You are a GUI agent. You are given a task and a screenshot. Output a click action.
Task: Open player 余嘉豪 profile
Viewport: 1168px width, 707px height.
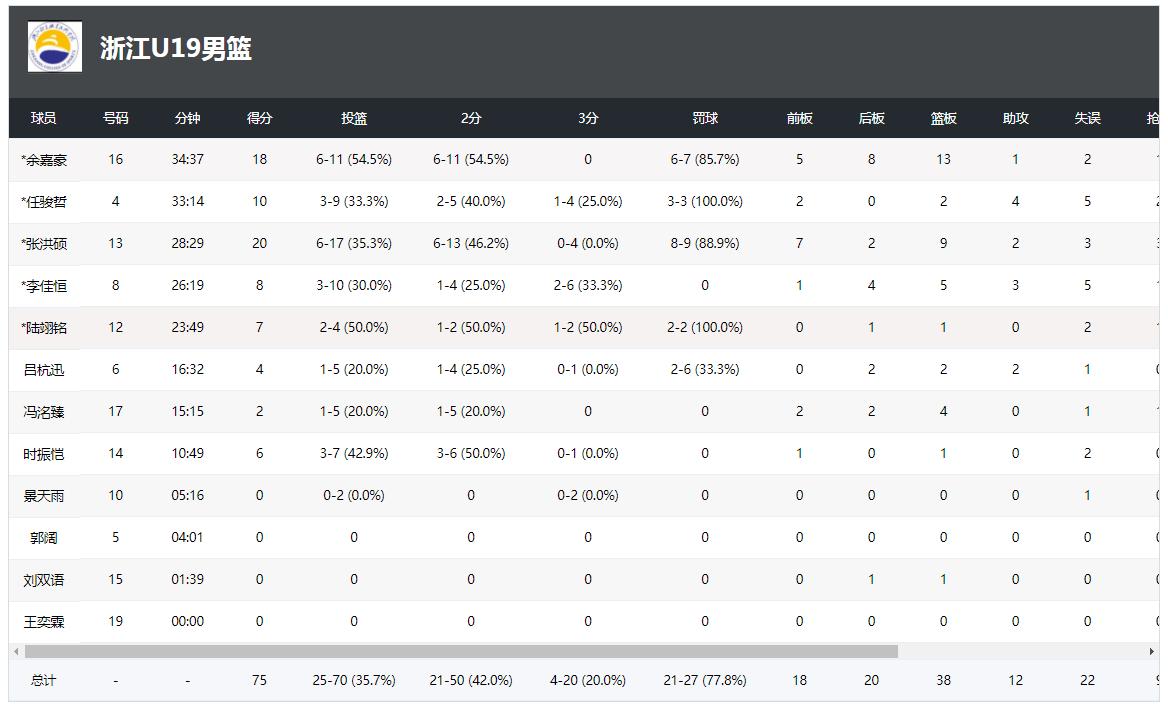tap(45, 160)
